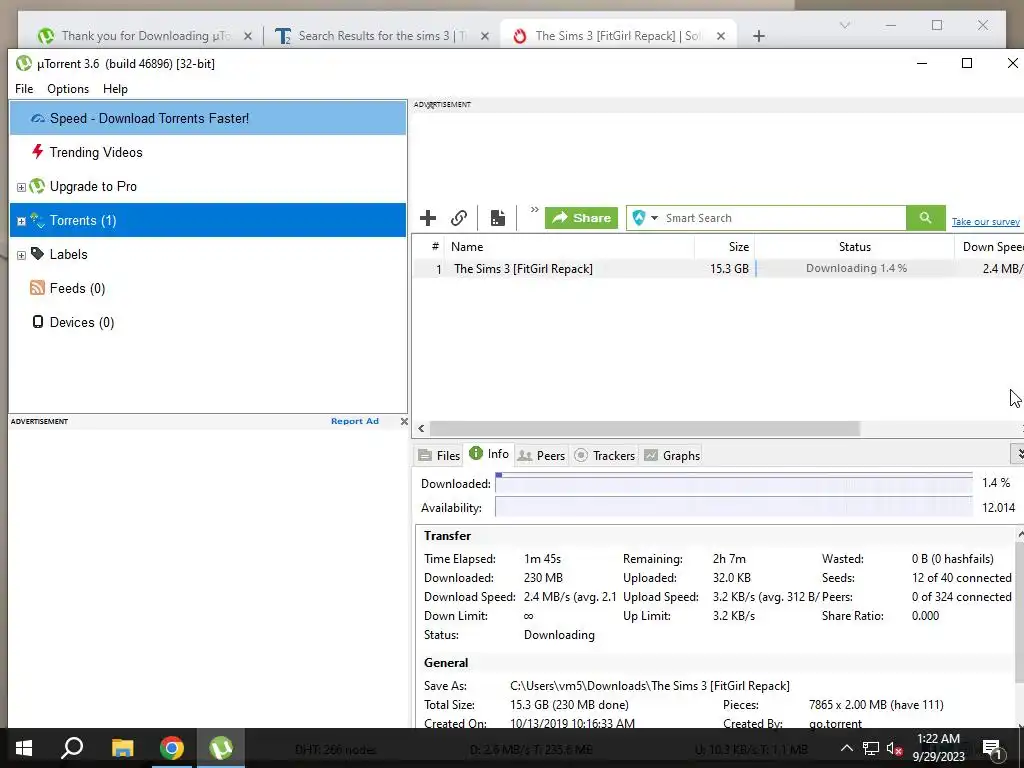
Task: Click the horizontal scrollbar in torrent list
Action: pos(645,428)
